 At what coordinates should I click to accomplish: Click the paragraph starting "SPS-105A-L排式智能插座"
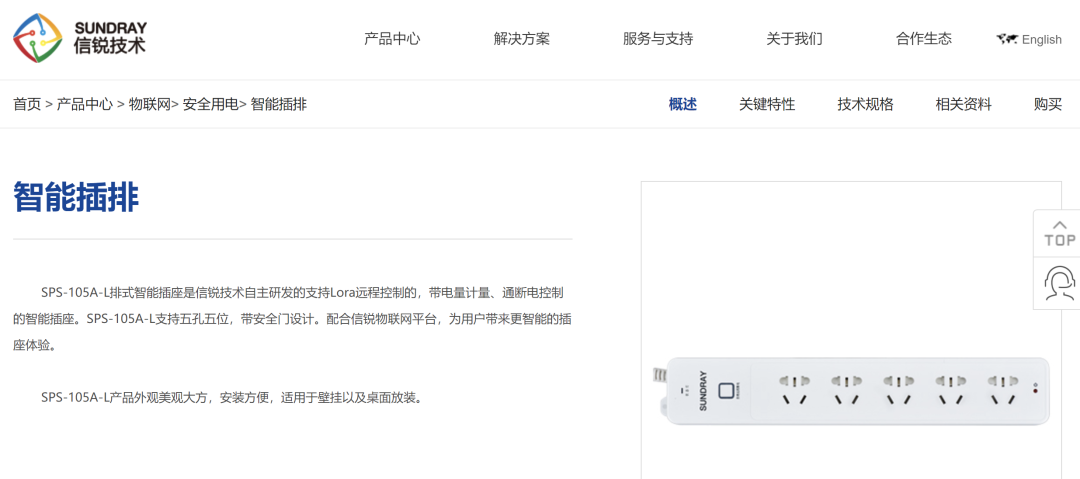click(292, 319)
